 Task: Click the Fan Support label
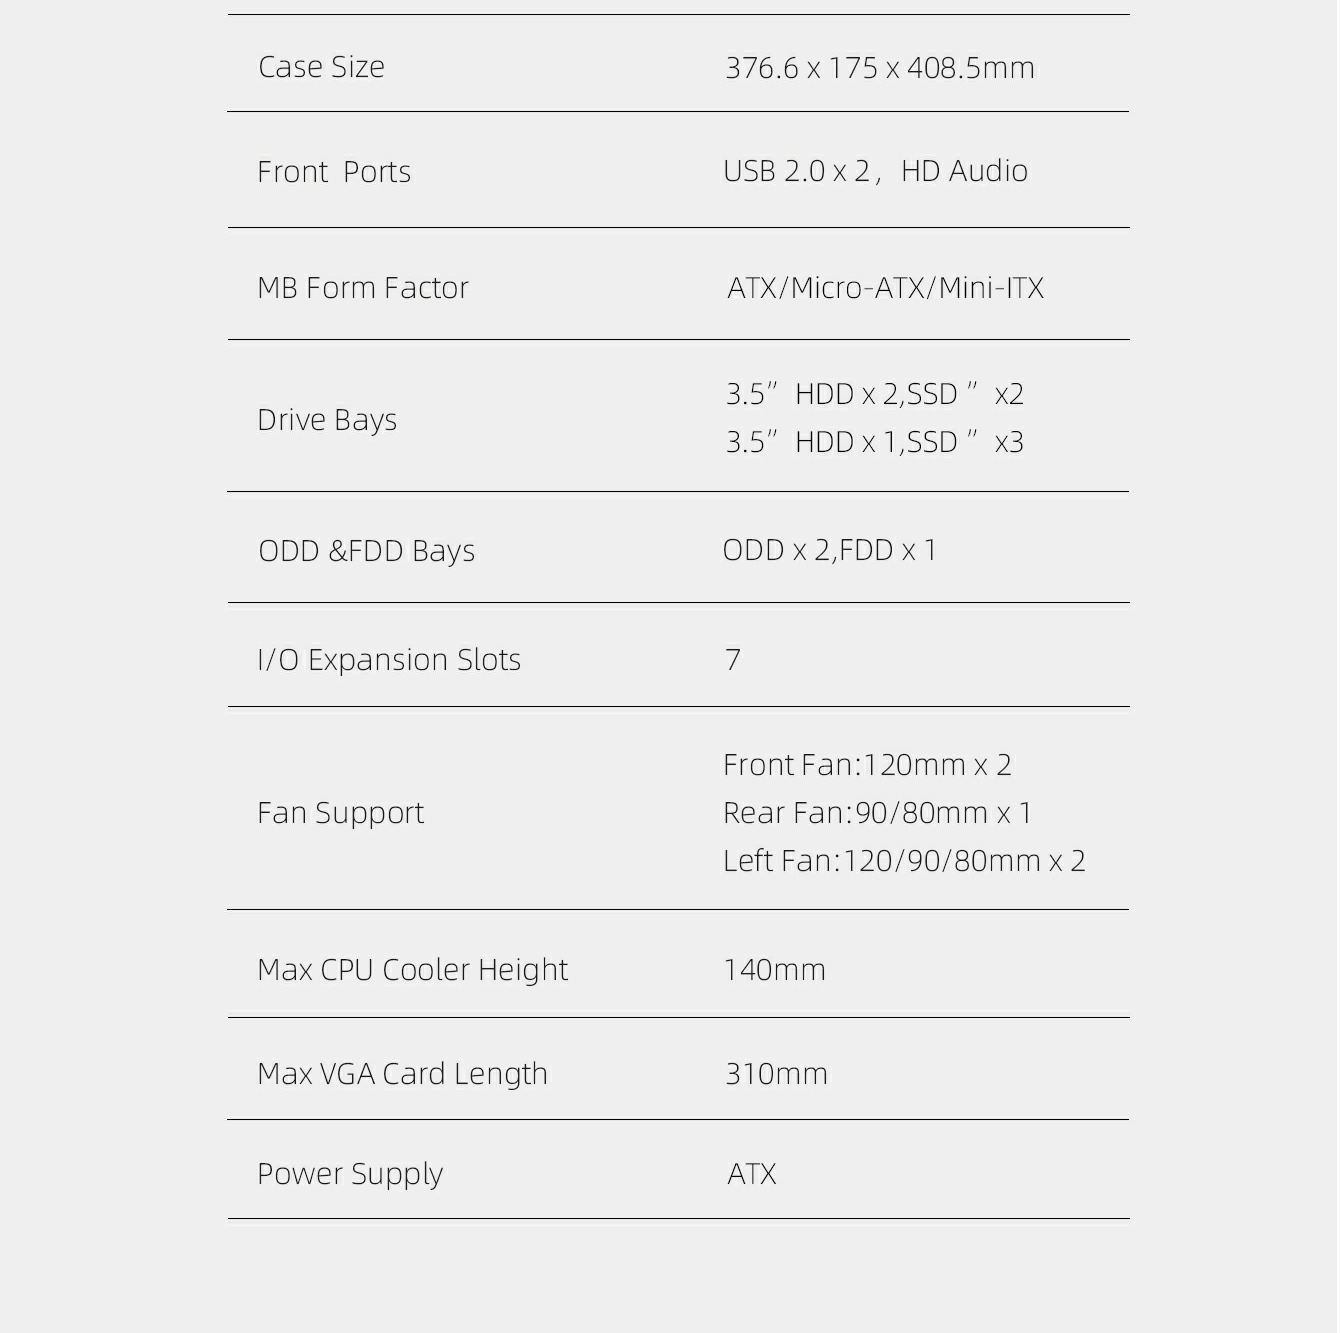[340, 813]
